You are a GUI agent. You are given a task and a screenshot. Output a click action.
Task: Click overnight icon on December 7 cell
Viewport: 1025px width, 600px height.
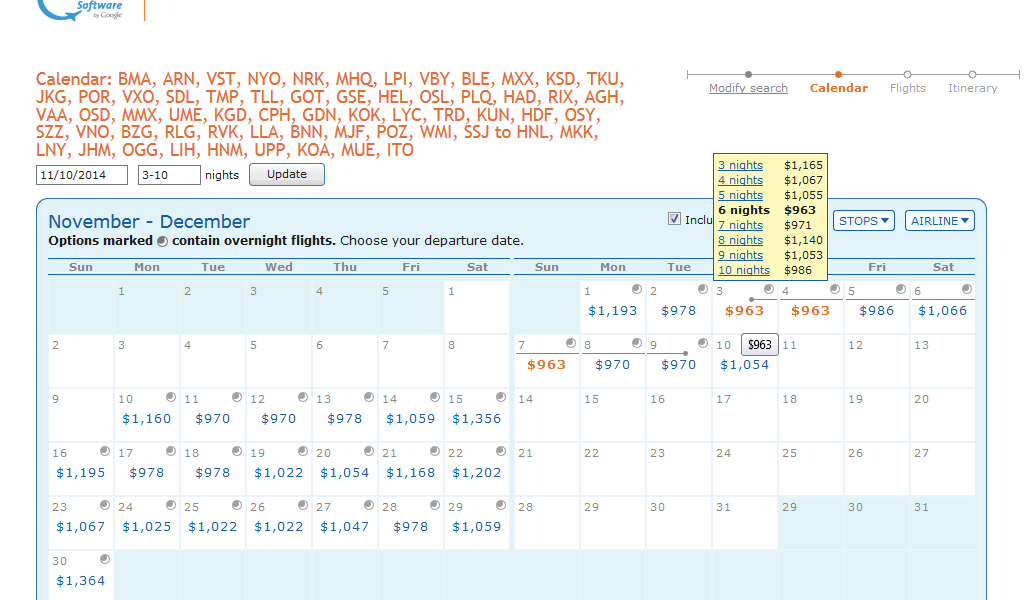571,343
